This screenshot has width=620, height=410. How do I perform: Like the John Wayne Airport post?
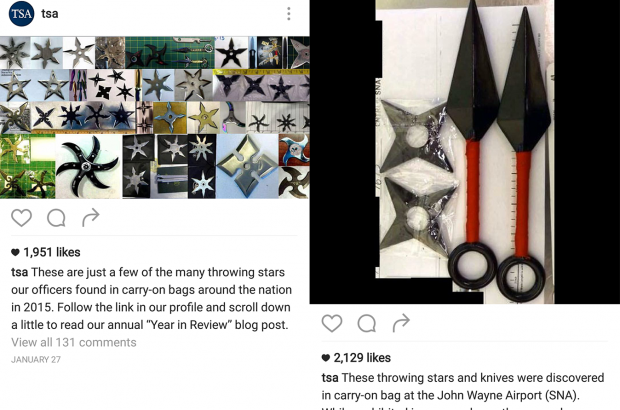pos(332,323)
